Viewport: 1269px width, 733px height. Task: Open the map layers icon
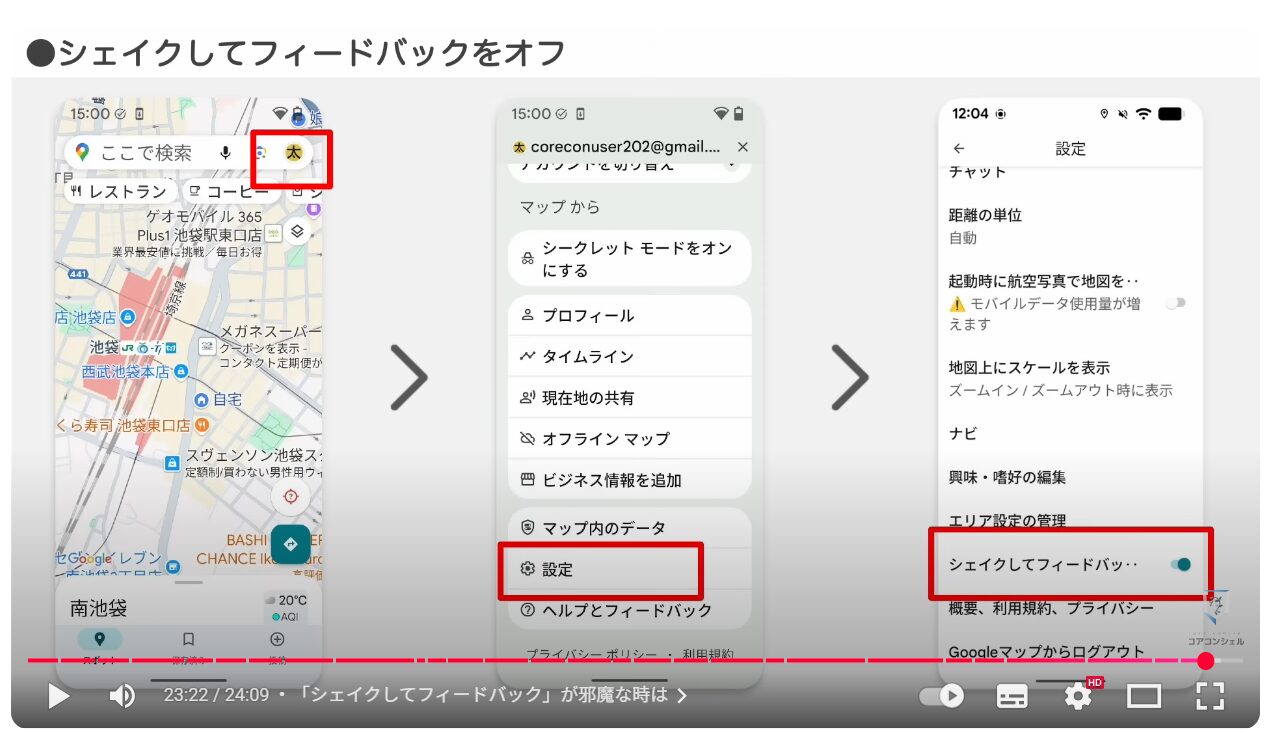click(297, 232)
